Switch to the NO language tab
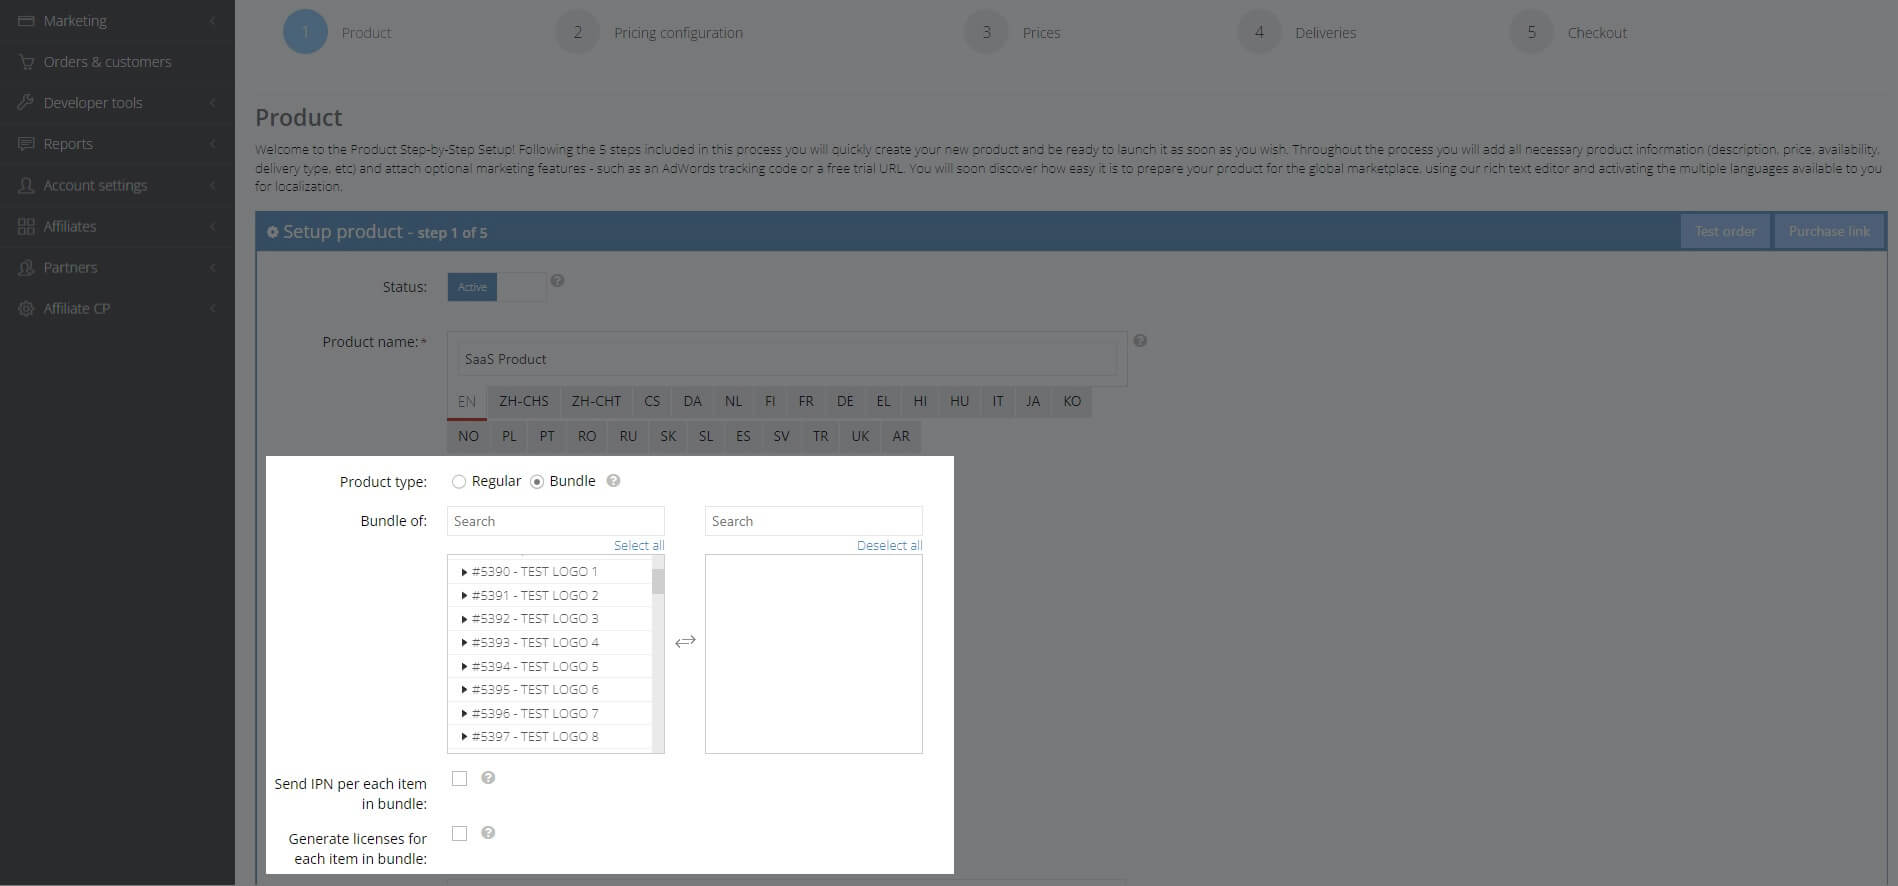The width and height of the screenshot is (1898, 886). tap(468, 436)
